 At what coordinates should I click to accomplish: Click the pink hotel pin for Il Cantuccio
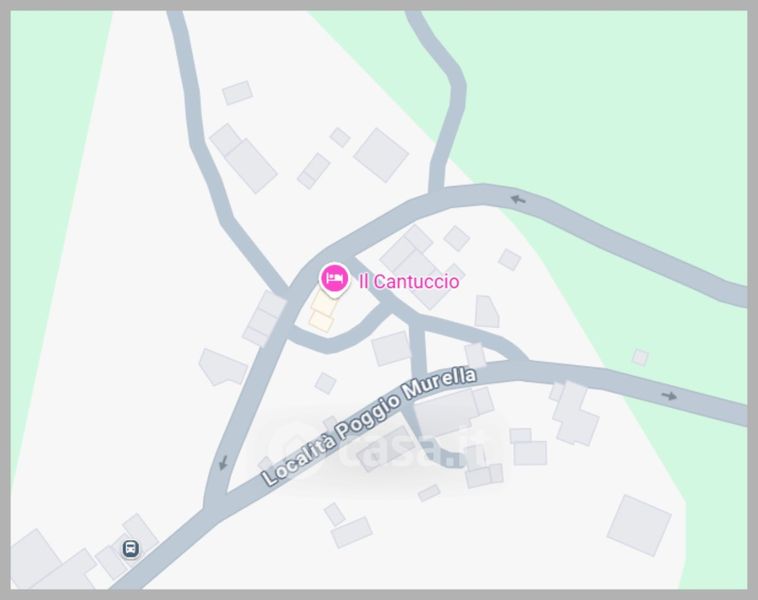(x=334, y=279)
